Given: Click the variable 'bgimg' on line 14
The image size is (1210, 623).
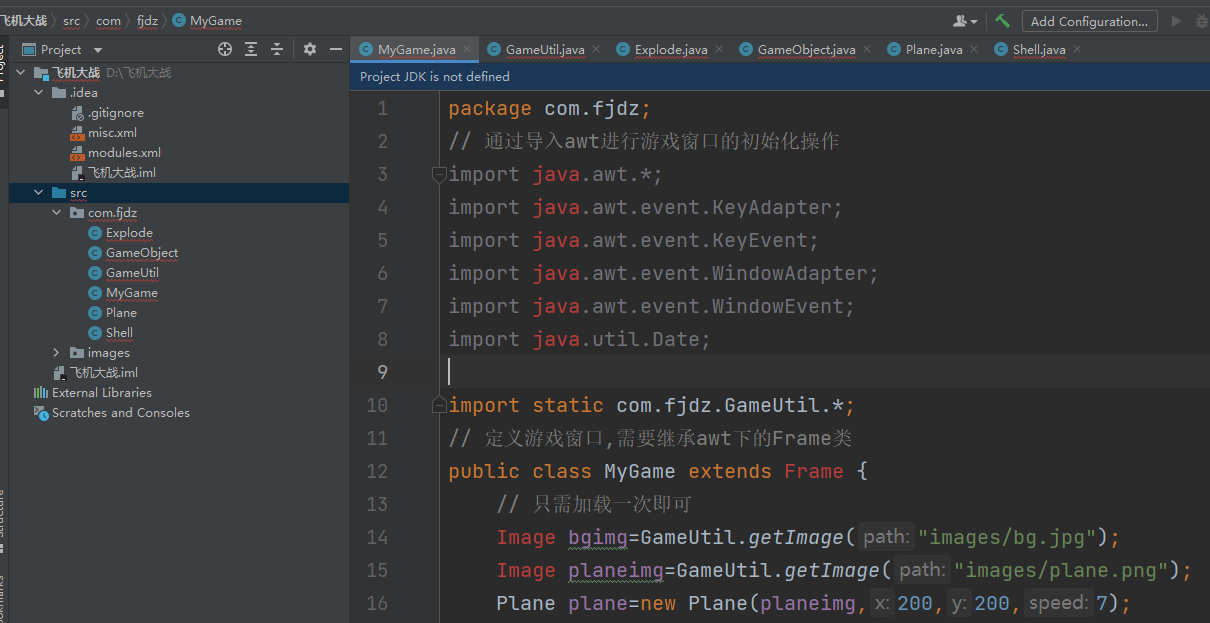Looking at the screenshot, I should point(599,537).
